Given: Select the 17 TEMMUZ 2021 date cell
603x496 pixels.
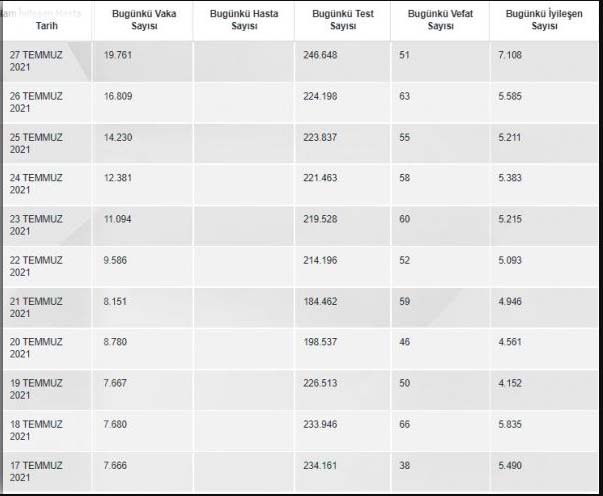Looking at the screenshot, I should (36, 471).
